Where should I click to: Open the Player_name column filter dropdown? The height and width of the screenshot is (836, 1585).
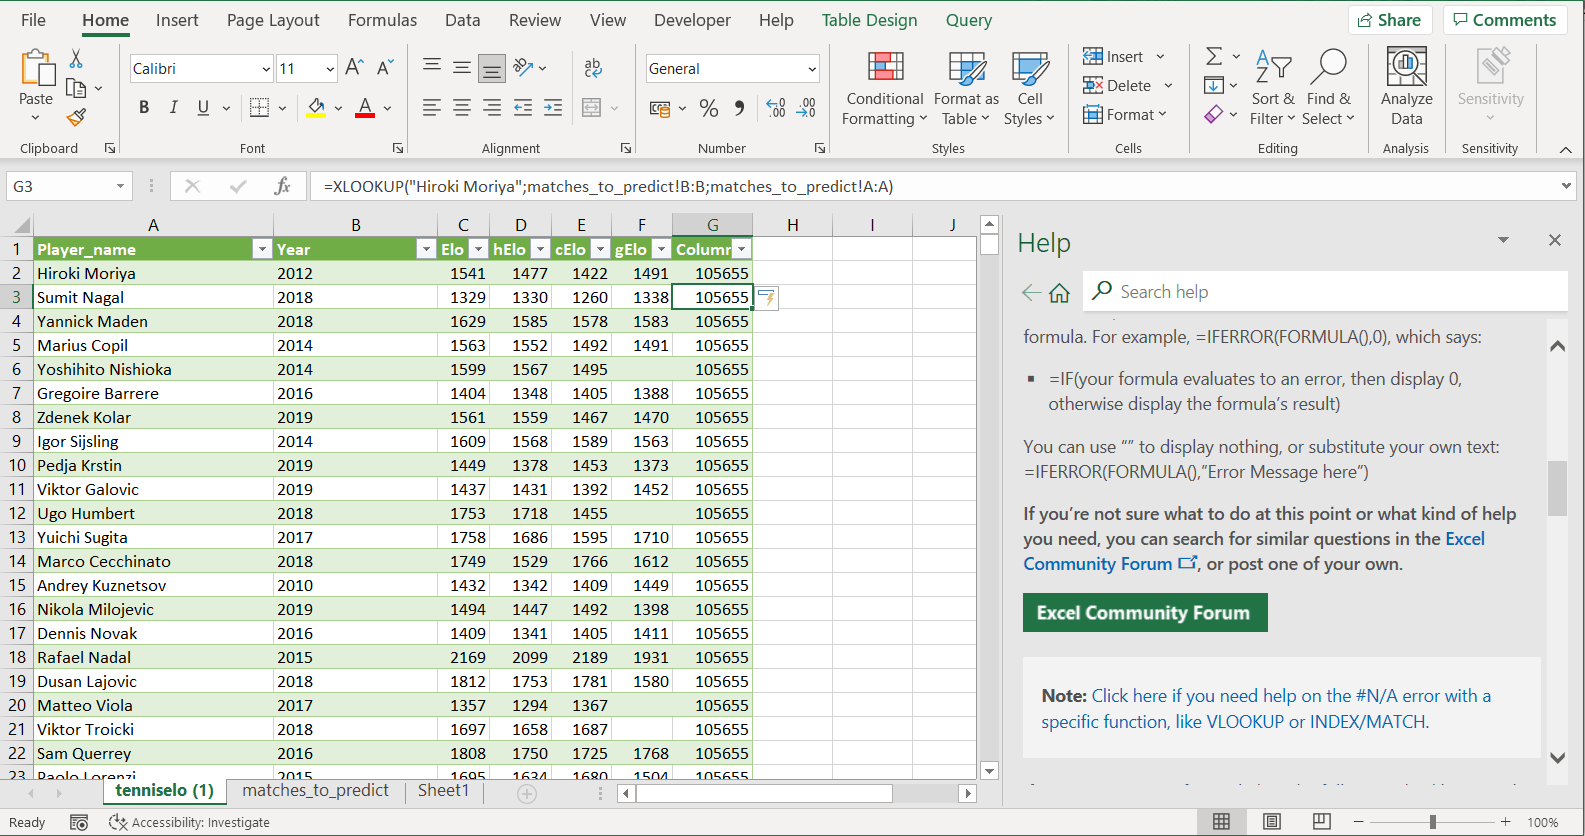click(262, 249)
